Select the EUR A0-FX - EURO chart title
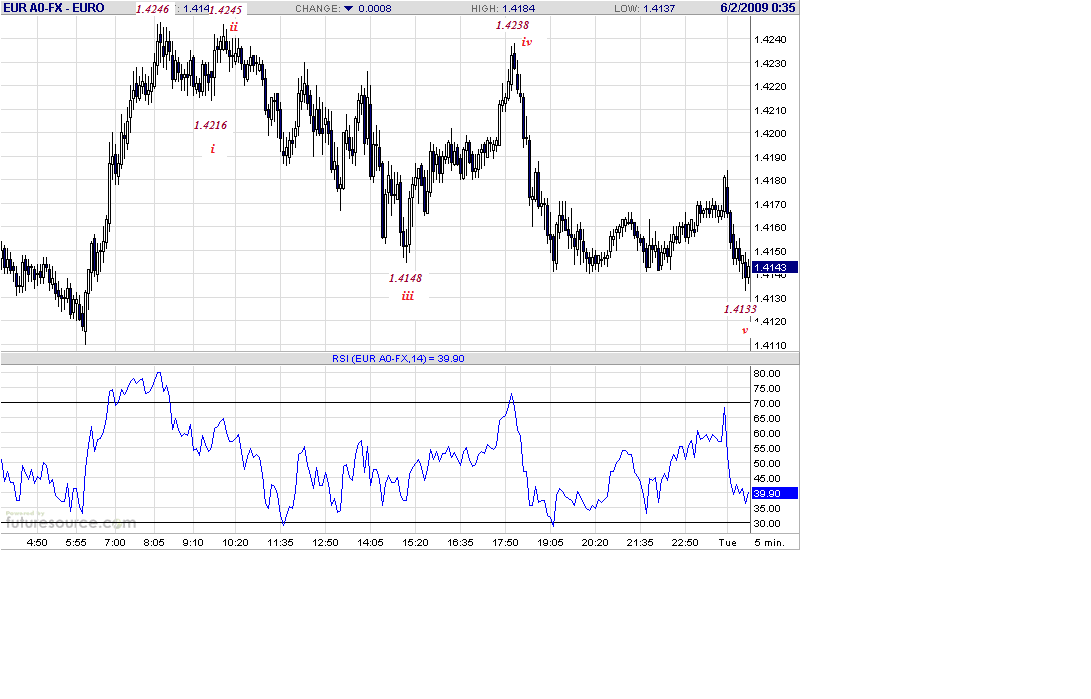The image size is (1091, 699). click(x=54, y=8)
